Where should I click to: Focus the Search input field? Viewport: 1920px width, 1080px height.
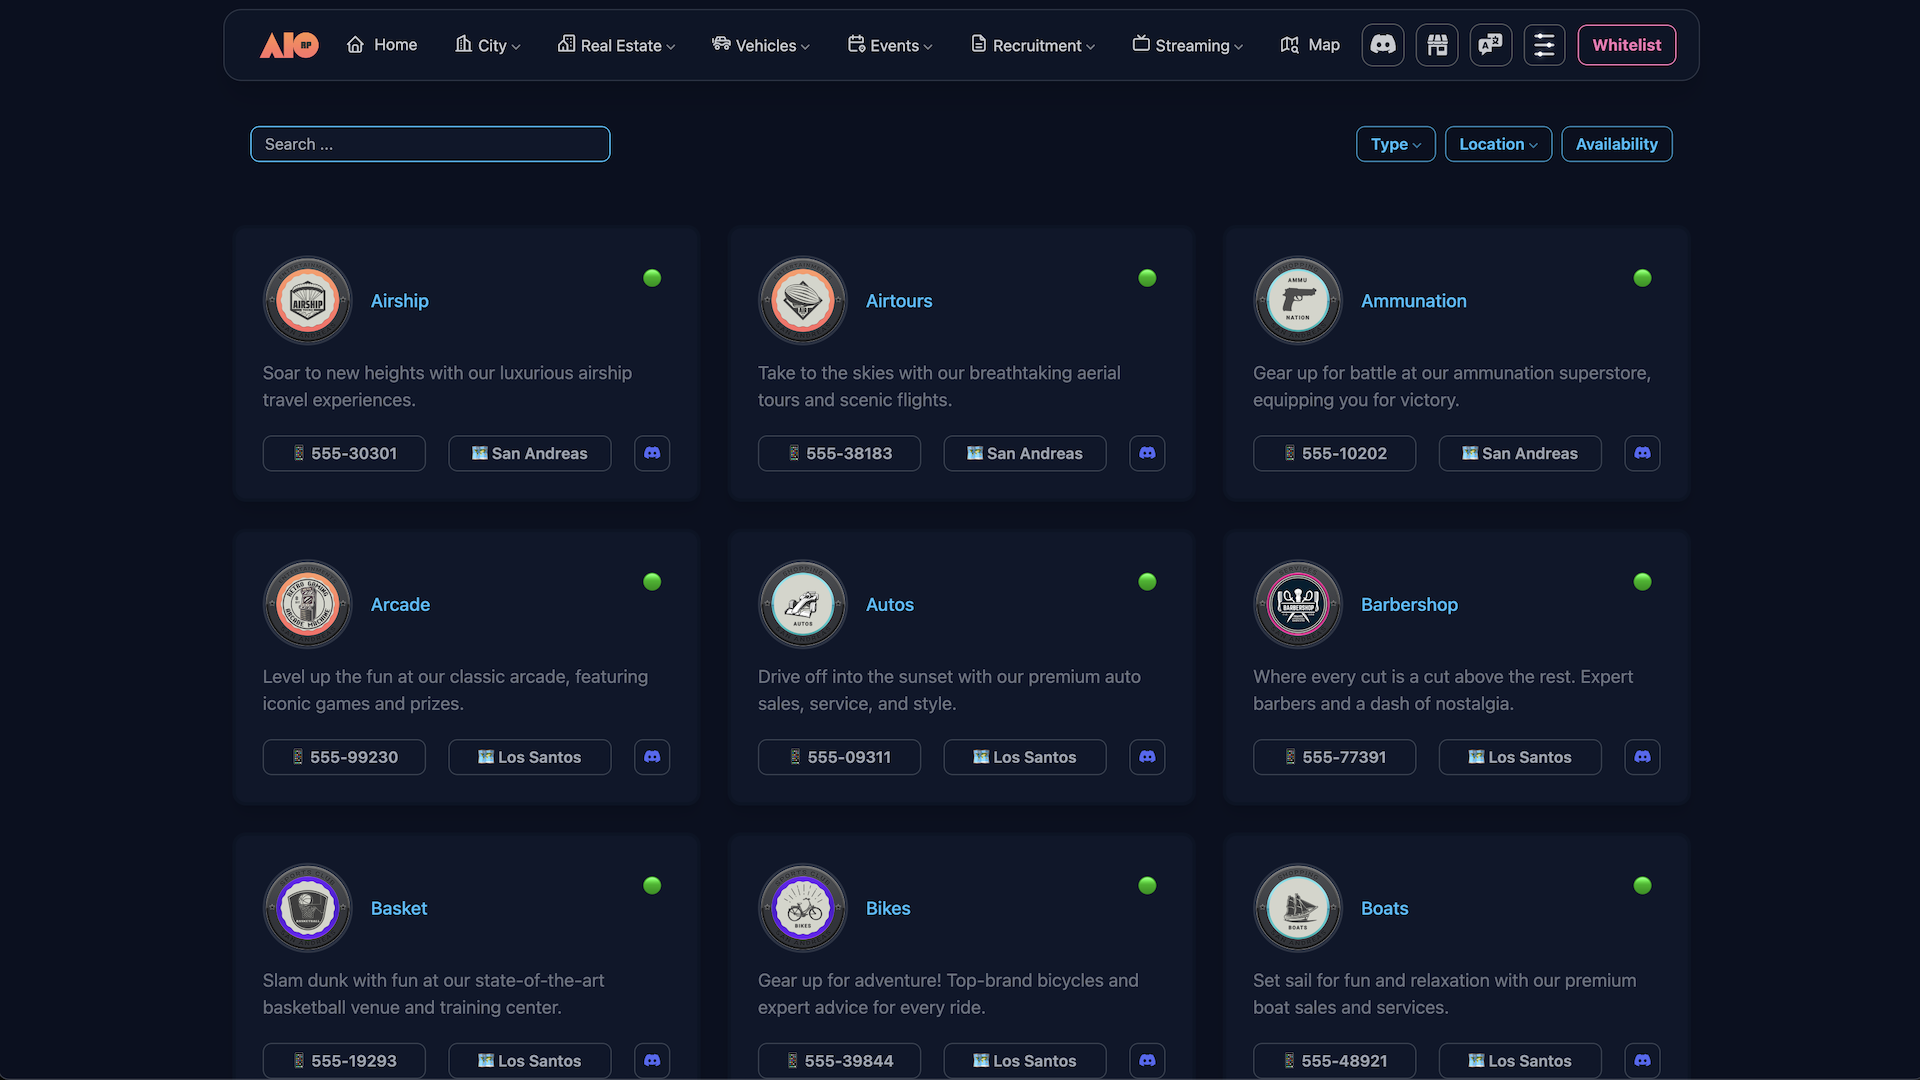(430, 144)
